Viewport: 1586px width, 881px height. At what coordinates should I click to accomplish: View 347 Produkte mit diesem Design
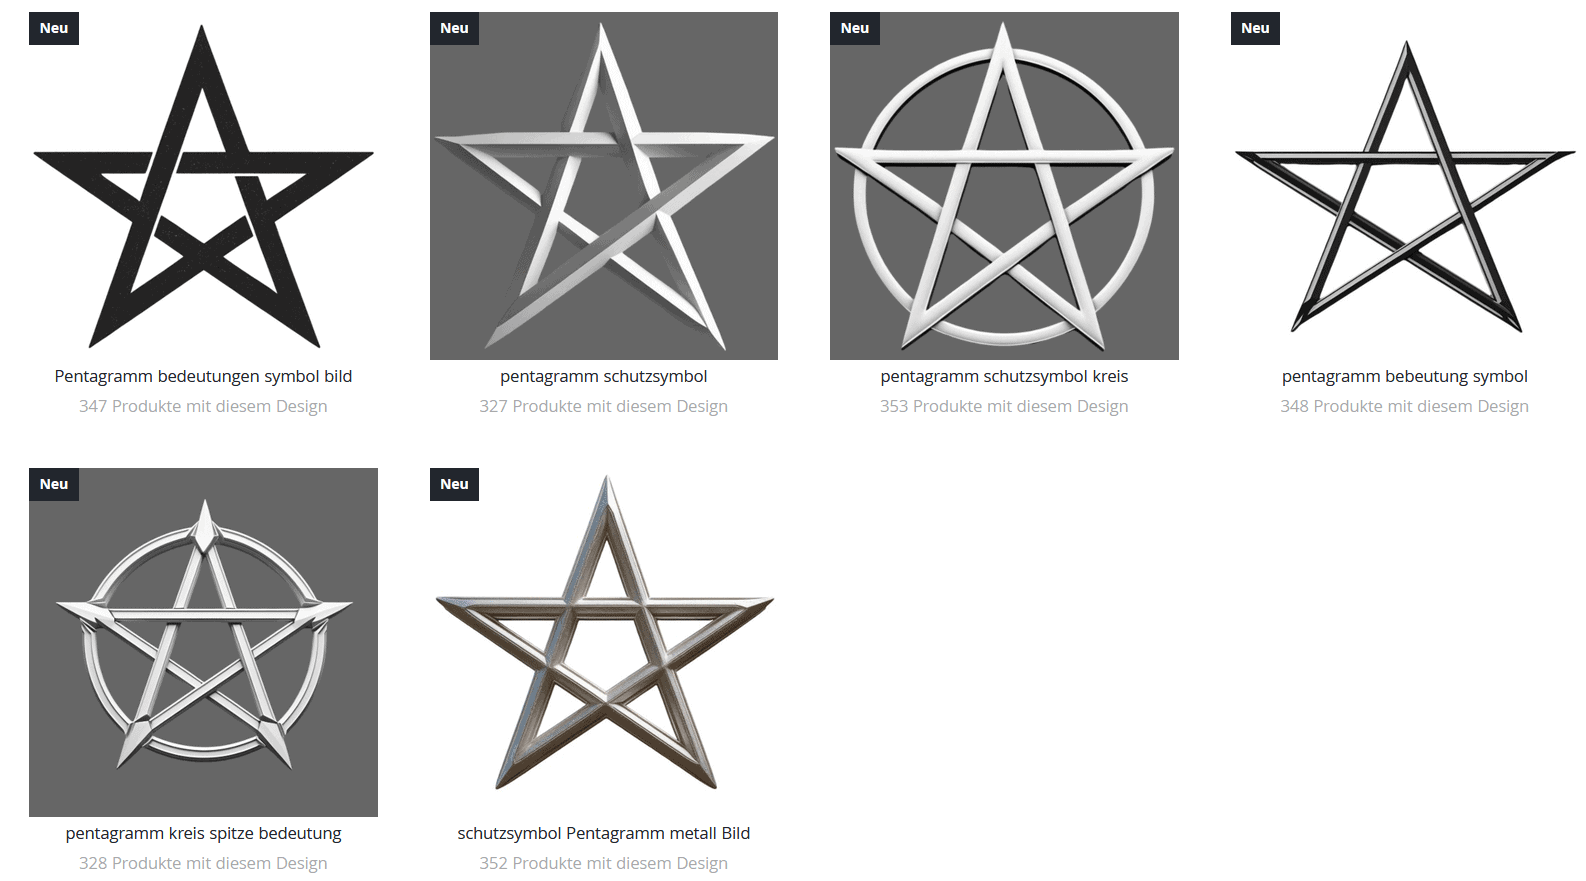[203, 406]
